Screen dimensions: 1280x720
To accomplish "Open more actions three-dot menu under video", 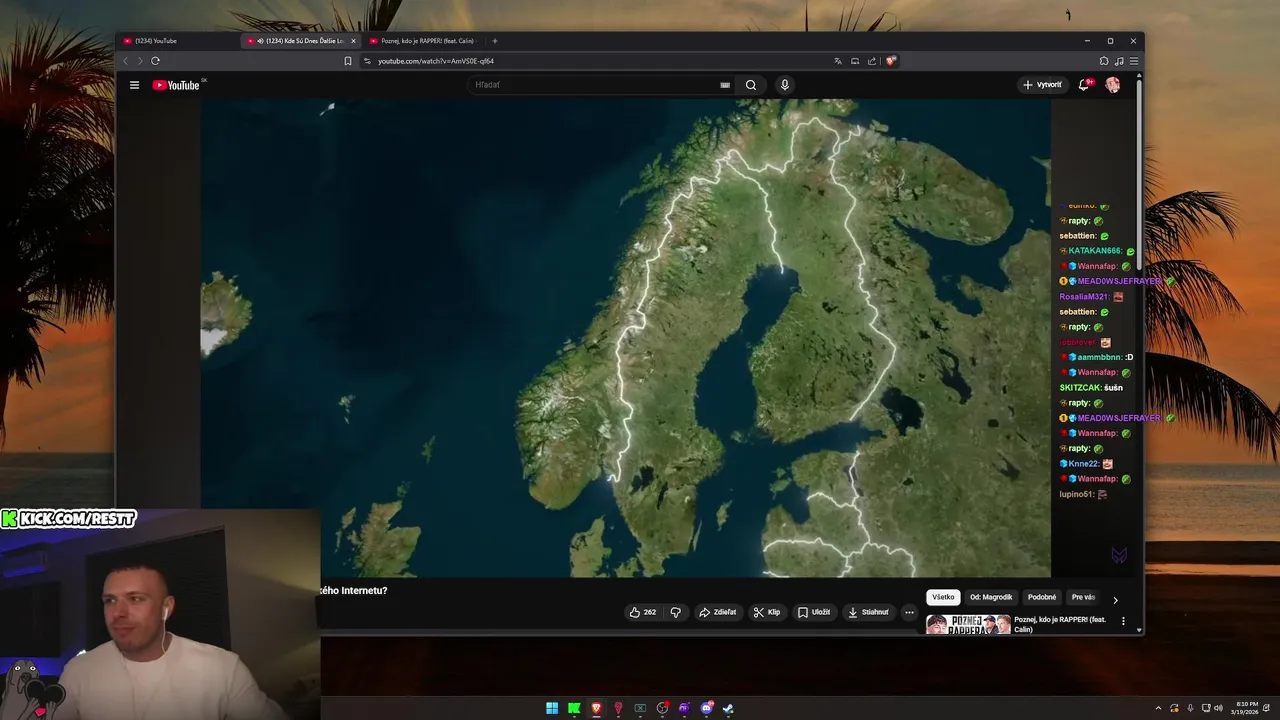I will click(909, 612).
